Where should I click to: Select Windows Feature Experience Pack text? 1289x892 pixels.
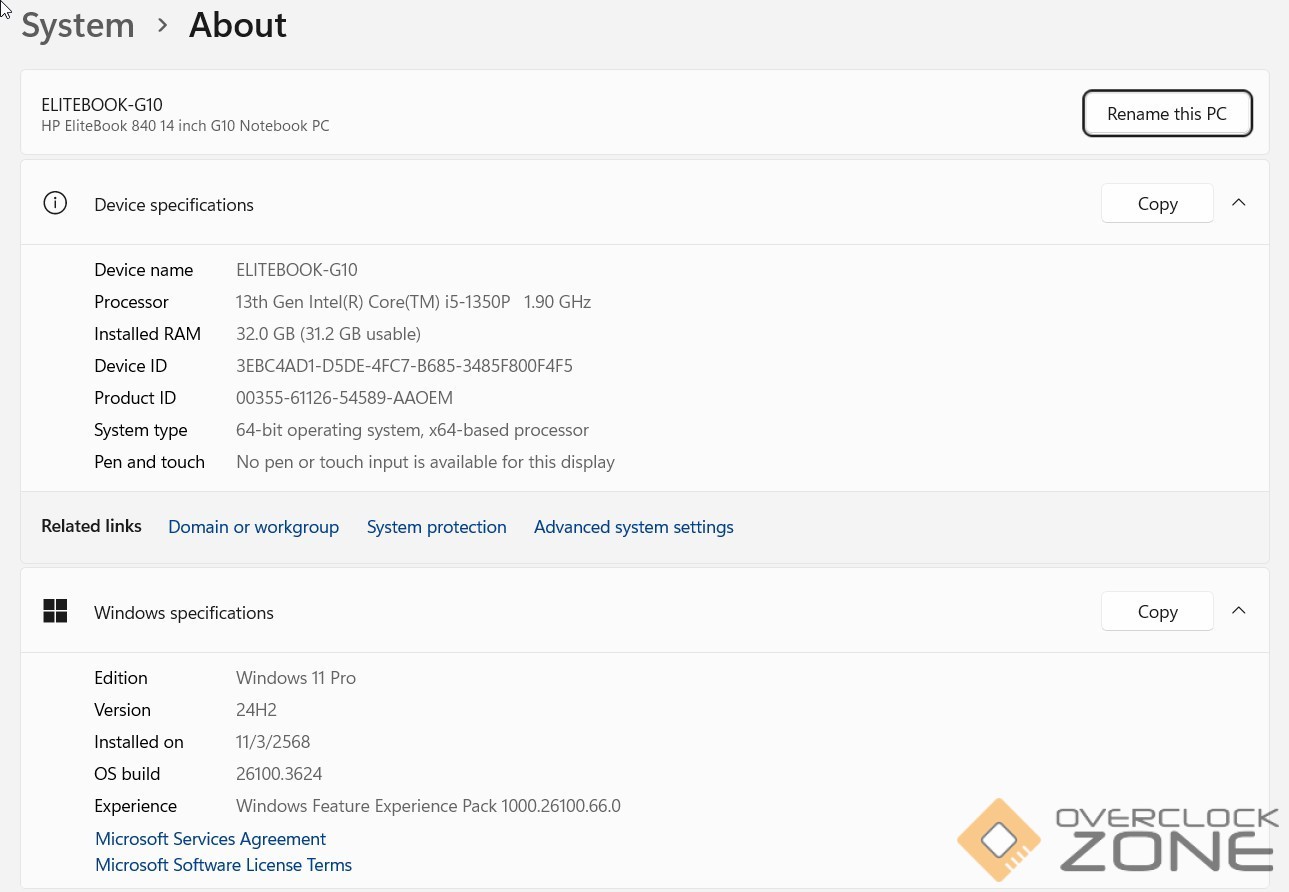(x=428, y=806)
